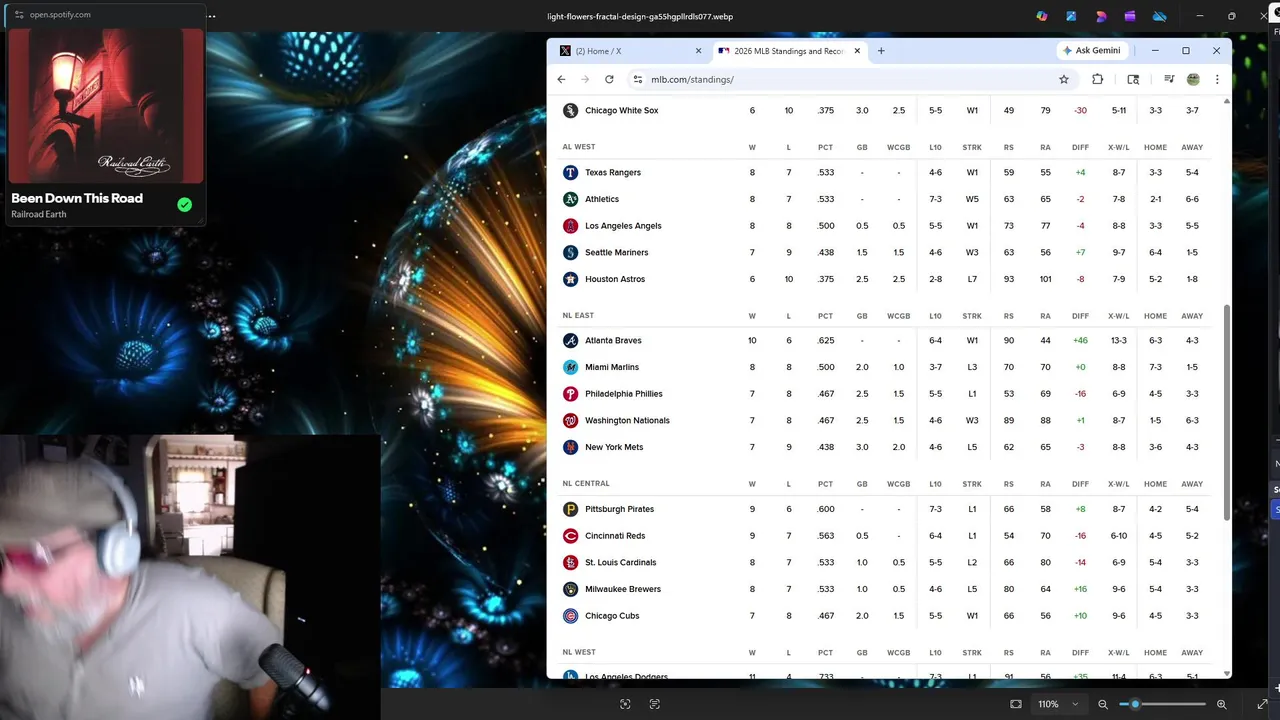
Task: Reload the mlb.com standings page
Action: click(609, 79)
